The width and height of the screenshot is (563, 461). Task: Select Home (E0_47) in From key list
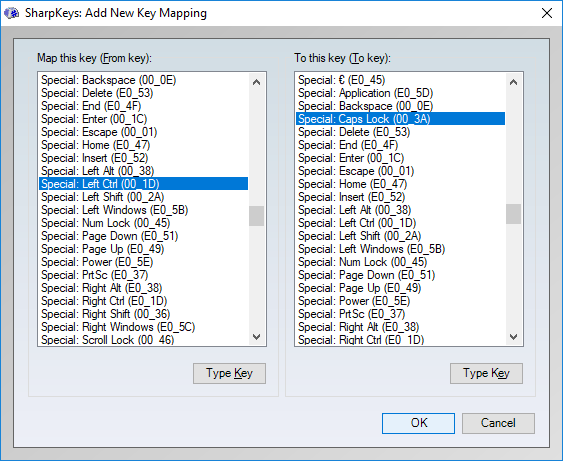(x=143, y=145)
